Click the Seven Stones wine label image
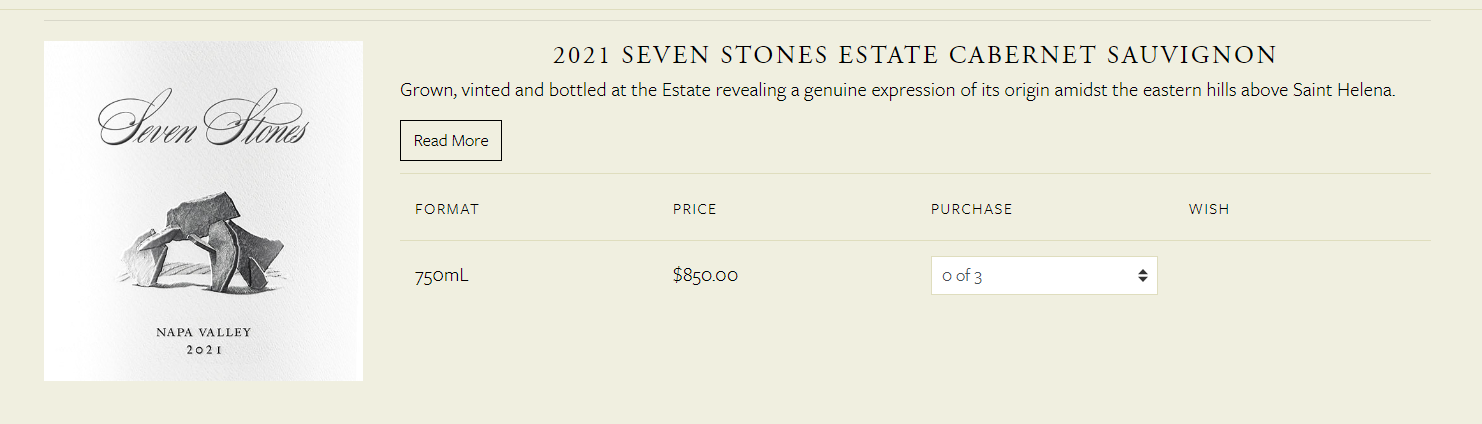 [203, 211]
